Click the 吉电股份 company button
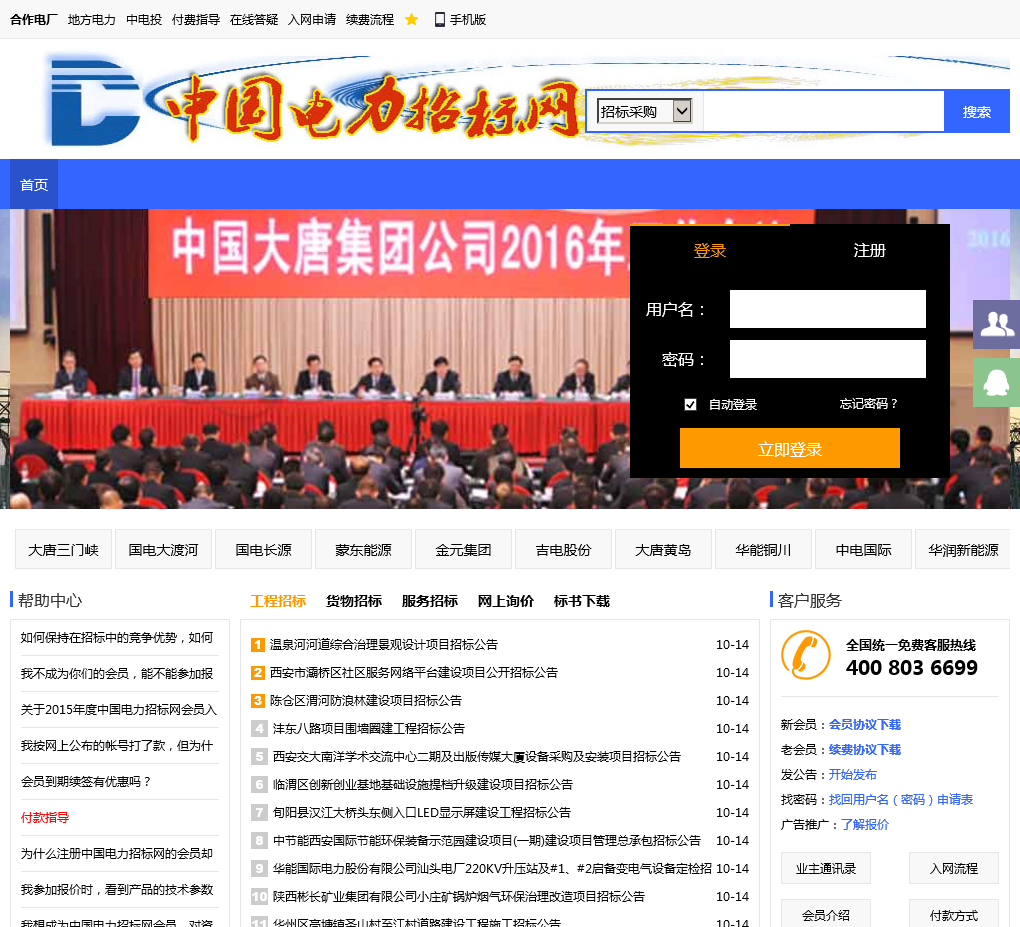1020x927 pixels. (563, 550)
